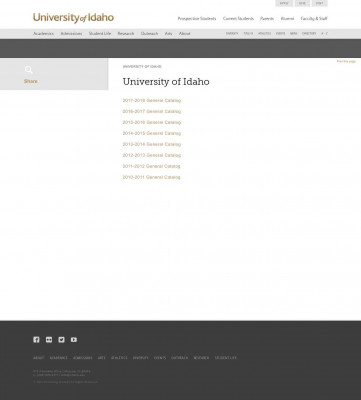
Task: Click the footer Academics link
Action: (x=59, y=358)
